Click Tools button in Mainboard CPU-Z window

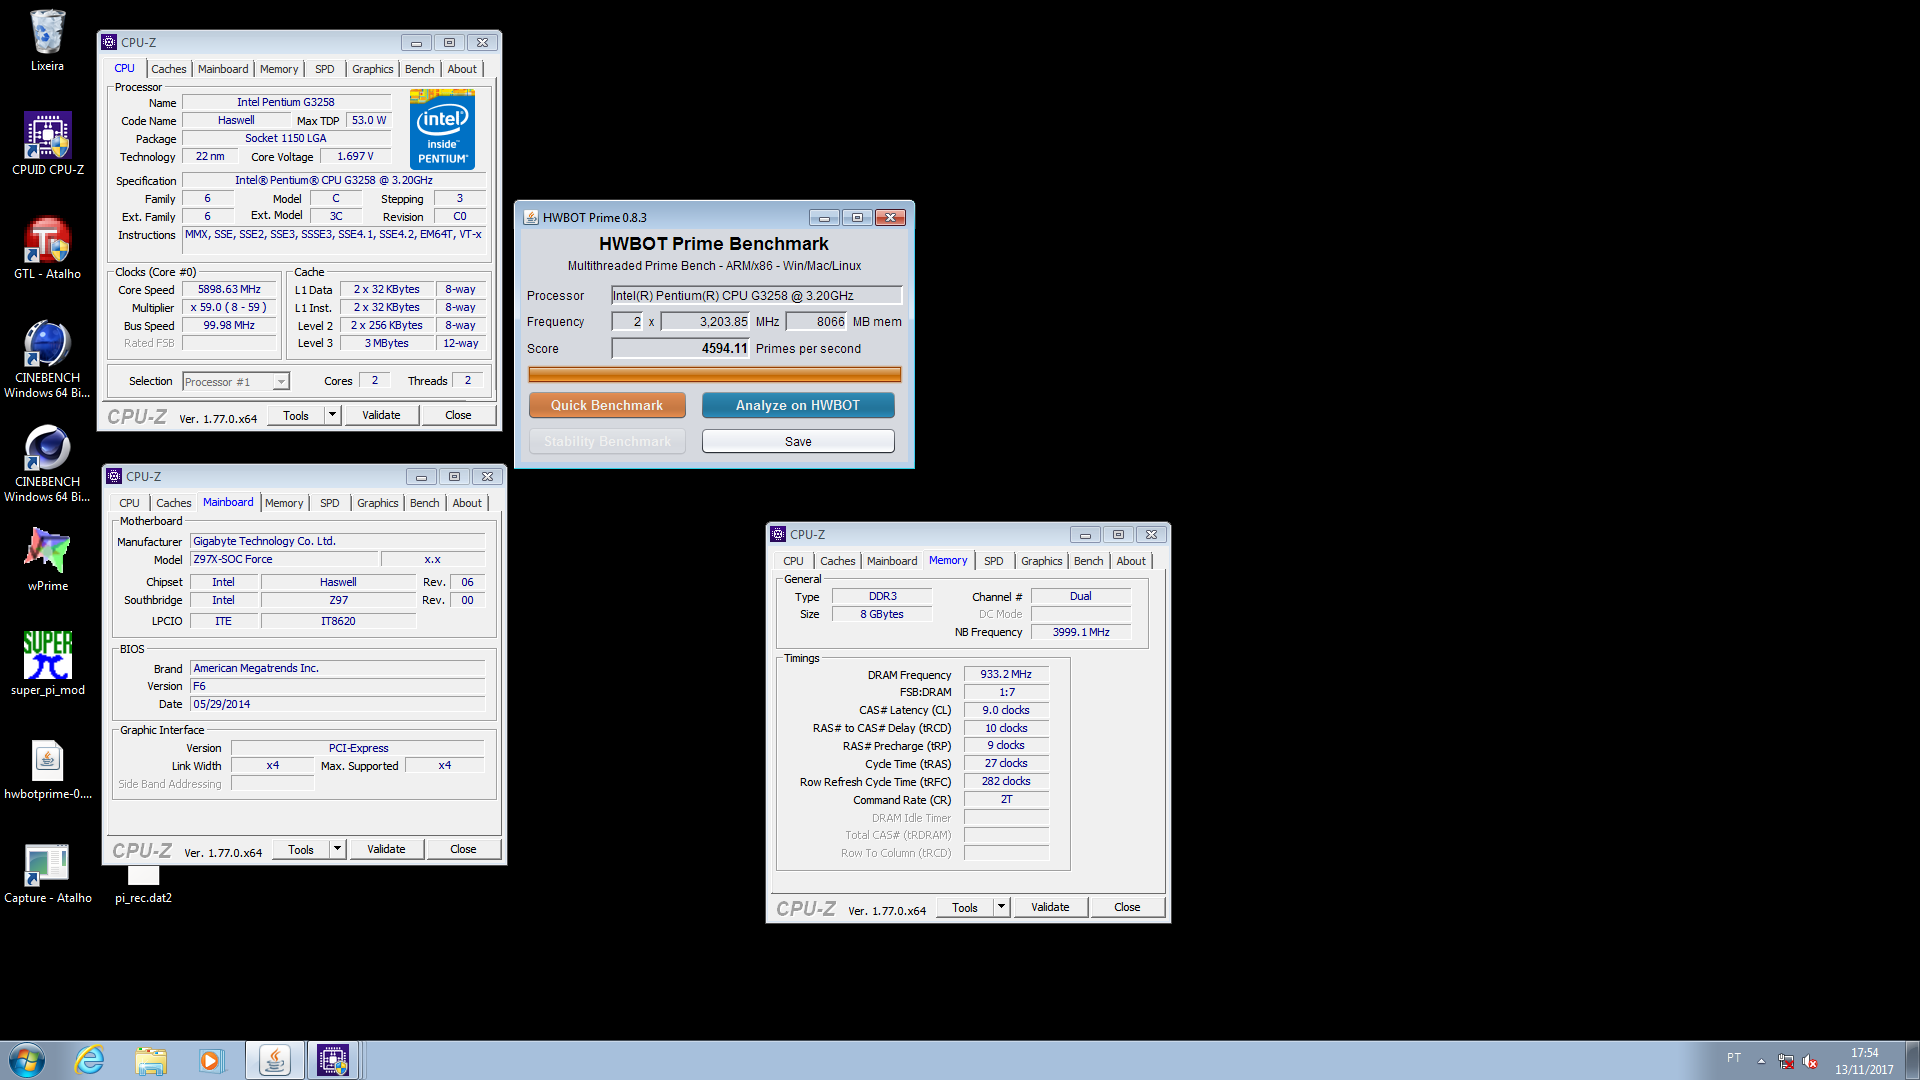pos(301,849)
